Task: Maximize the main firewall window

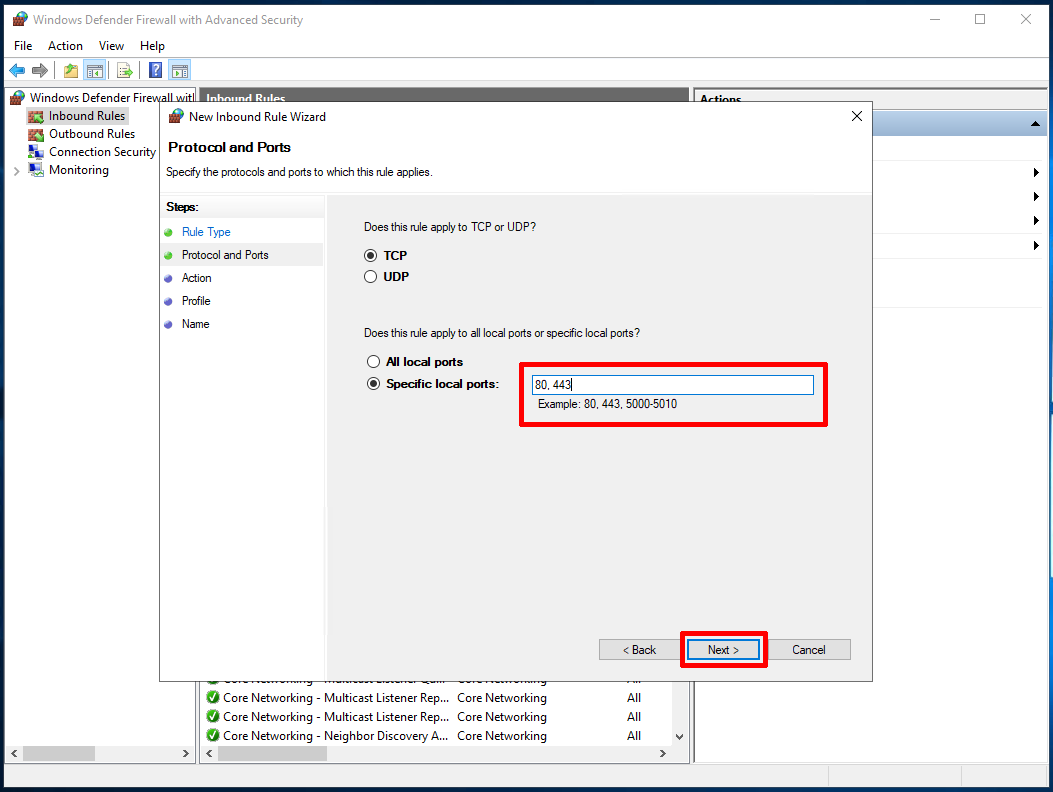Action: (x=980, y=19)
